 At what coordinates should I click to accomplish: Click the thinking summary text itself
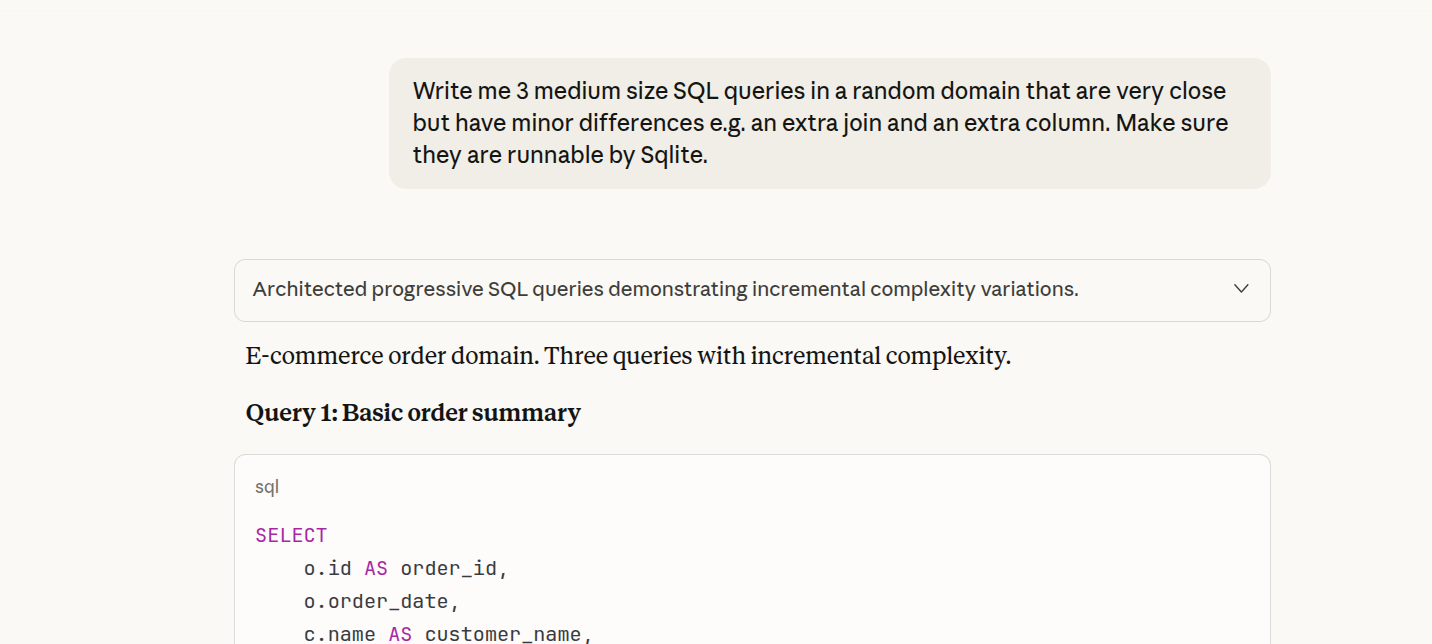665,289
